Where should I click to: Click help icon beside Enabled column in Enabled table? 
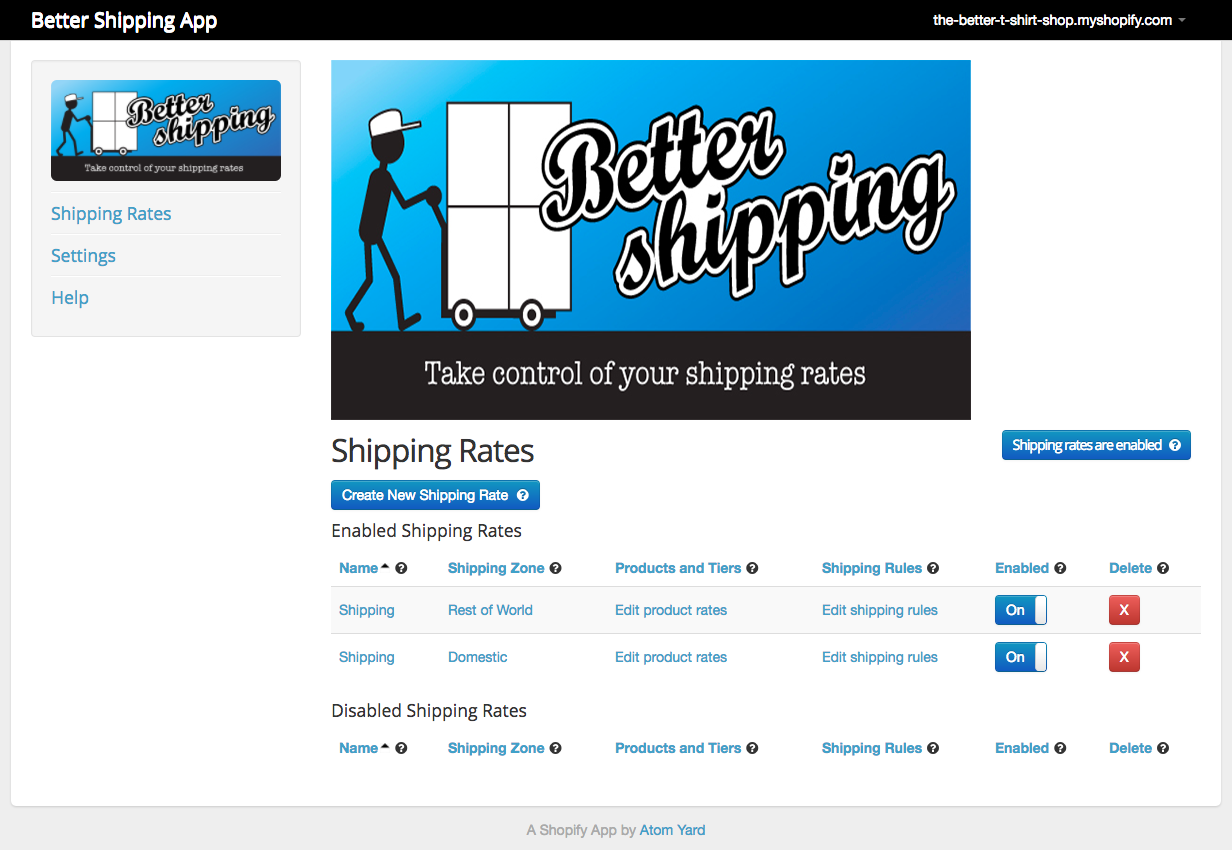1060,568
